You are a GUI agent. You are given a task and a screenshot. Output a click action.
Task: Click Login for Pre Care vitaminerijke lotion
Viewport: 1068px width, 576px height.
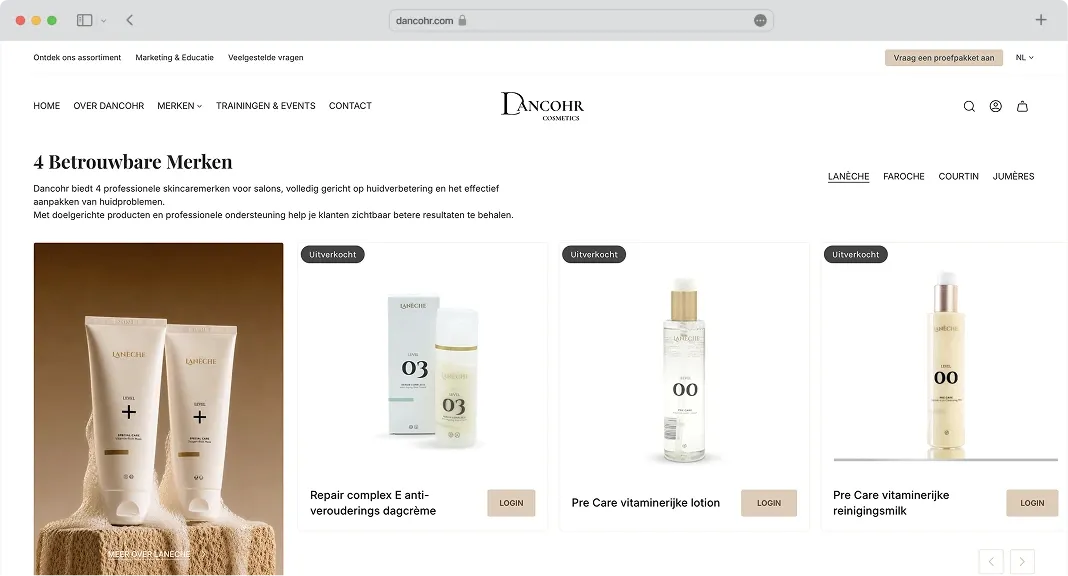[x=769, y=503]
